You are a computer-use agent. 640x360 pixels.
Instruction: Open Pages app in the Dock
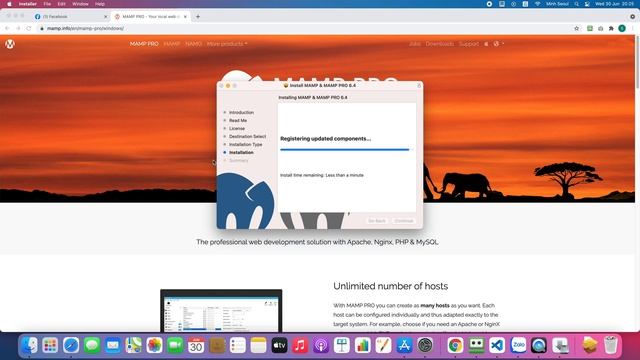pos(383,345)
